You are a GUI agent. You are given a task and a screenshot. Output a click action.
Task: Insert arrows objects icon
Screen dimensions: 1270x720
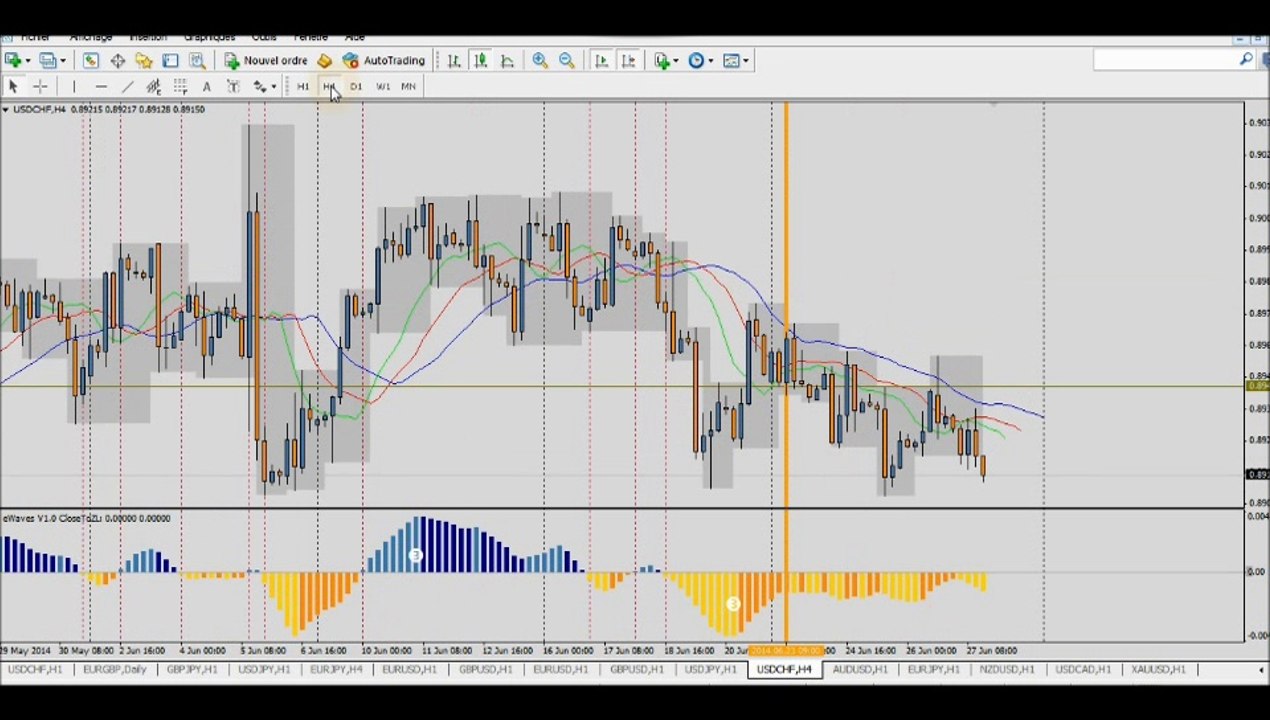pos(259,87)
